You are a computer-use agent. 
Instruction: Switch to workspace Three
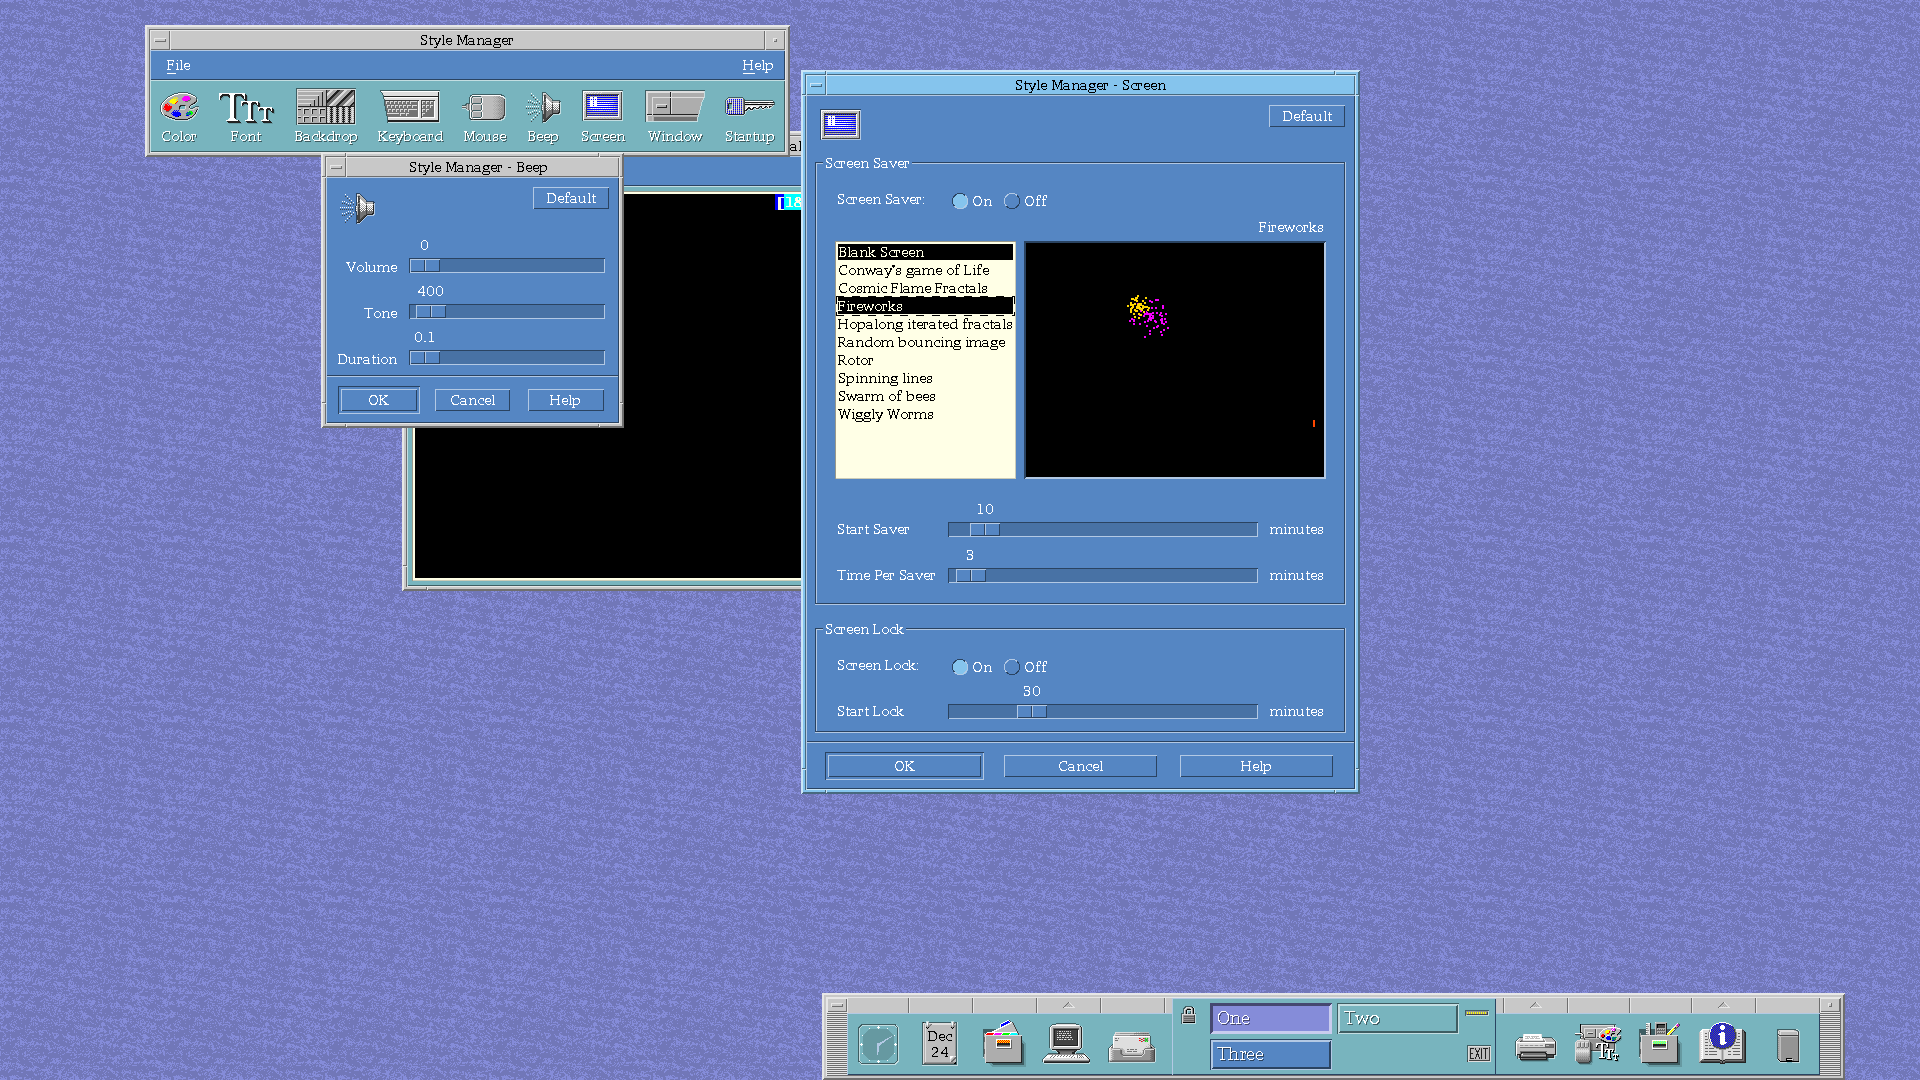1271,1054
